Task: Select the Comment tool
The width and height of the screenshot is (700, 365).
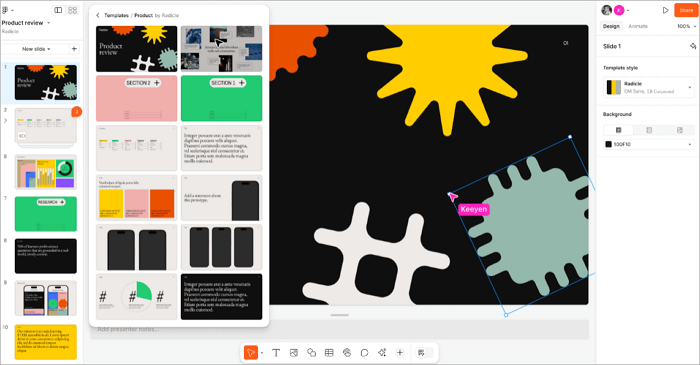Action: (x=364, y=353)
